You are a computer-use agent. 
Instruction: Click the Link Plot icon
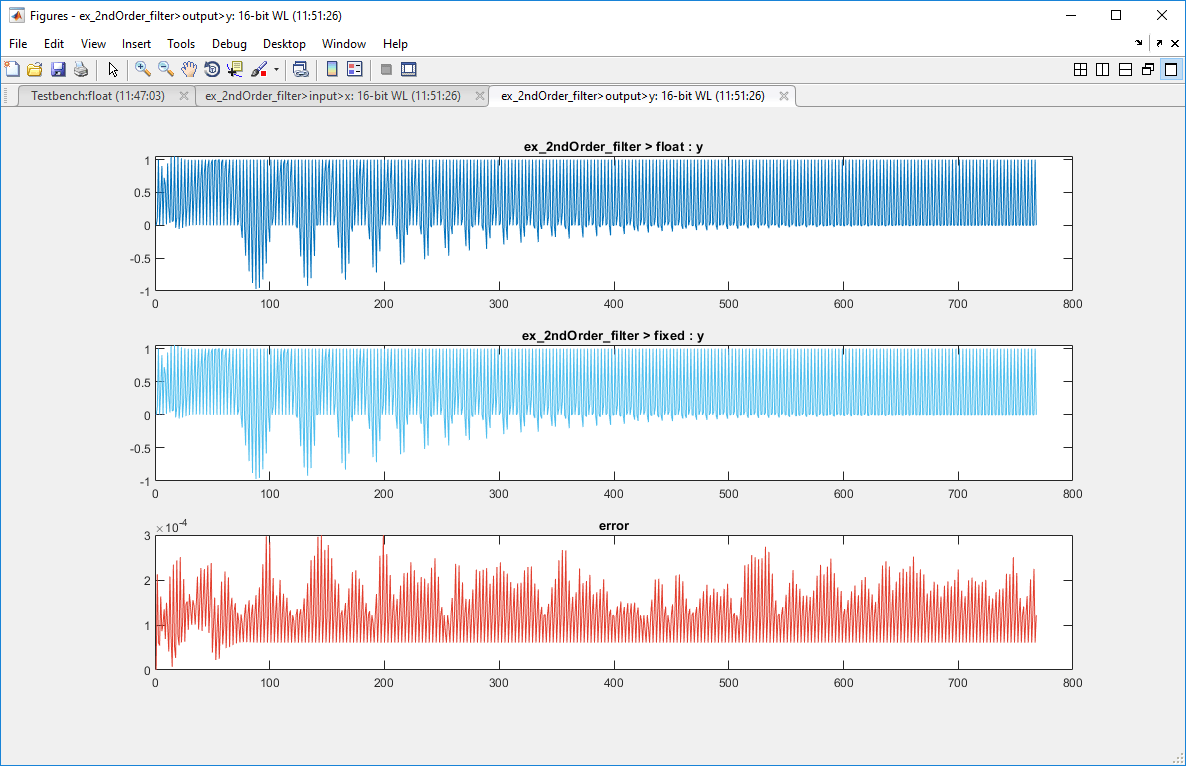click(x=300, y=69)
